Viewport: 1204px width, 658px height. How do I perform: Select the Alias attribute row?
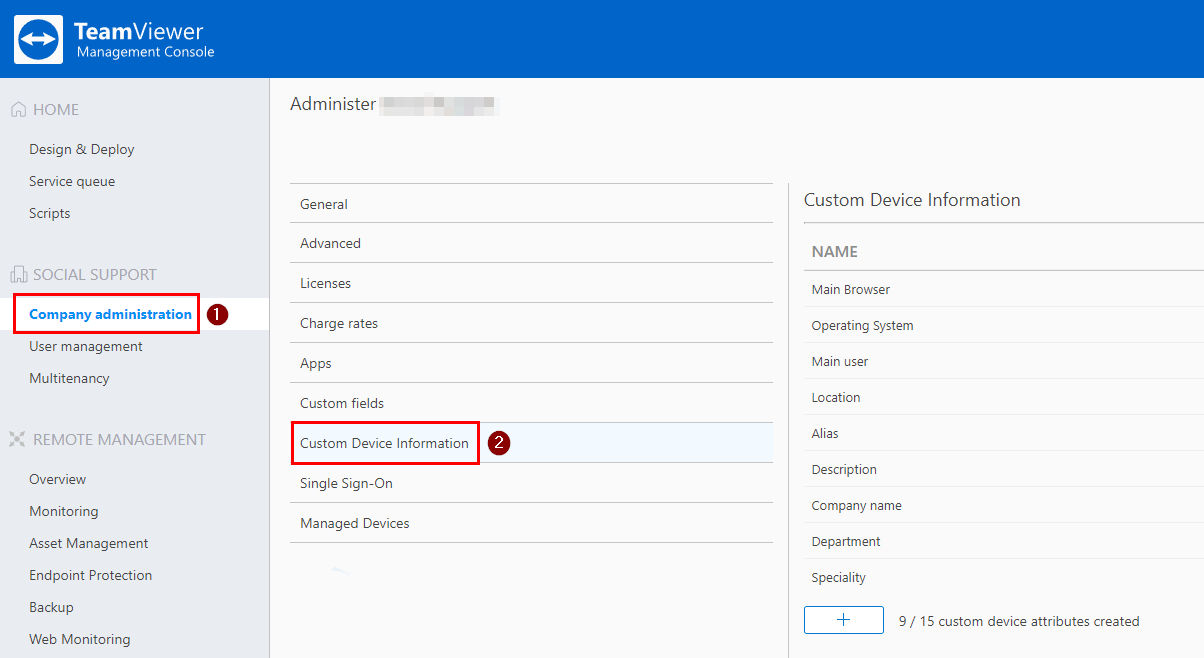click(x=1004, y=433)
